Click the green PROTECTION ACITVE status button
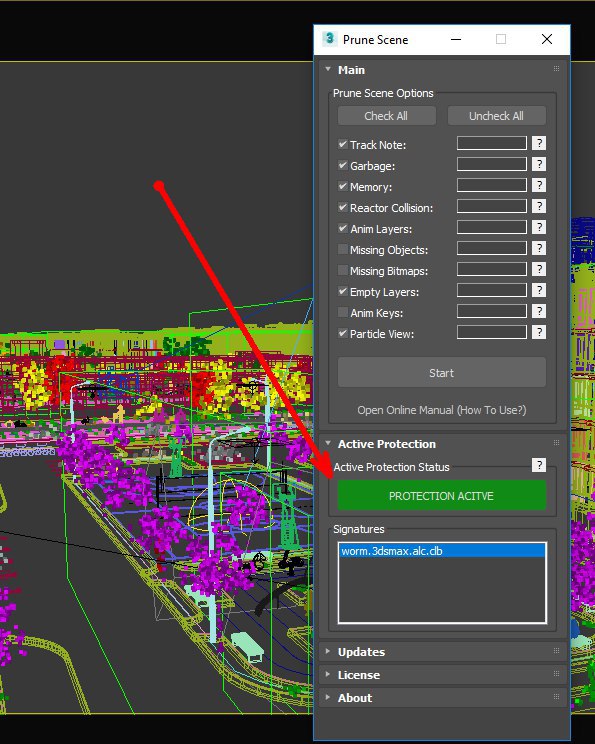 tap(442, 496)
